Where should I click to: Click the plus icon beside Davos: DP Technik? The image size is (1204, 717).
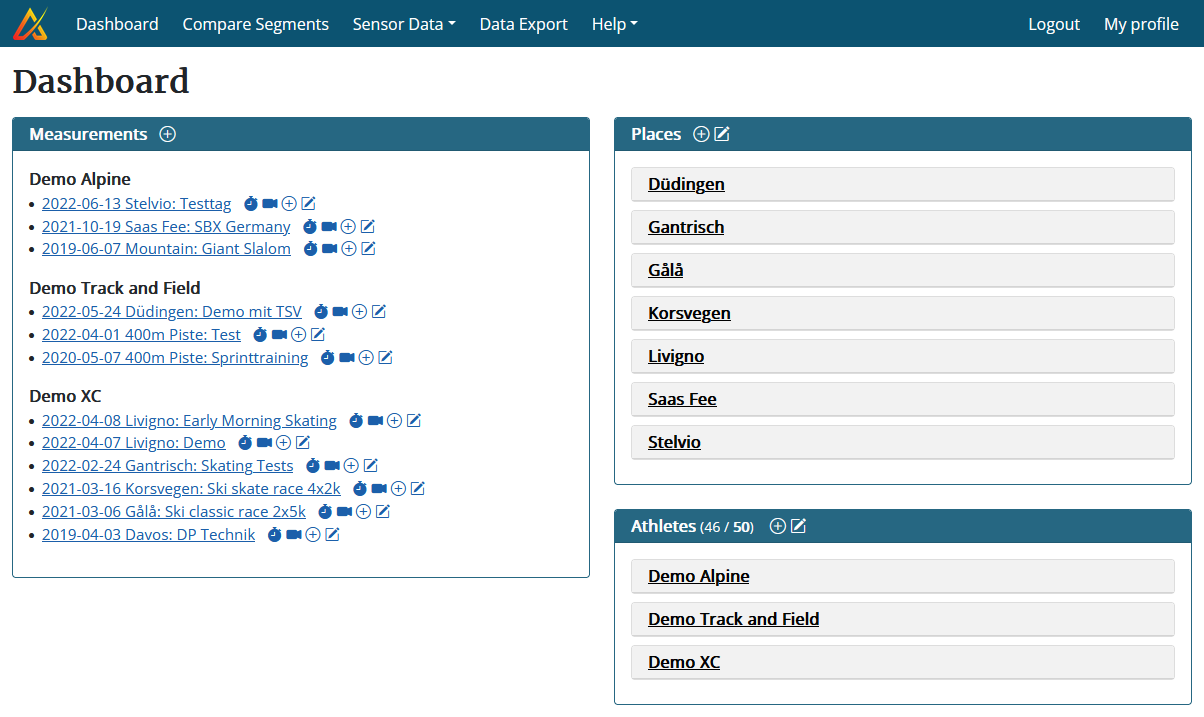click(x=313, y=534)
